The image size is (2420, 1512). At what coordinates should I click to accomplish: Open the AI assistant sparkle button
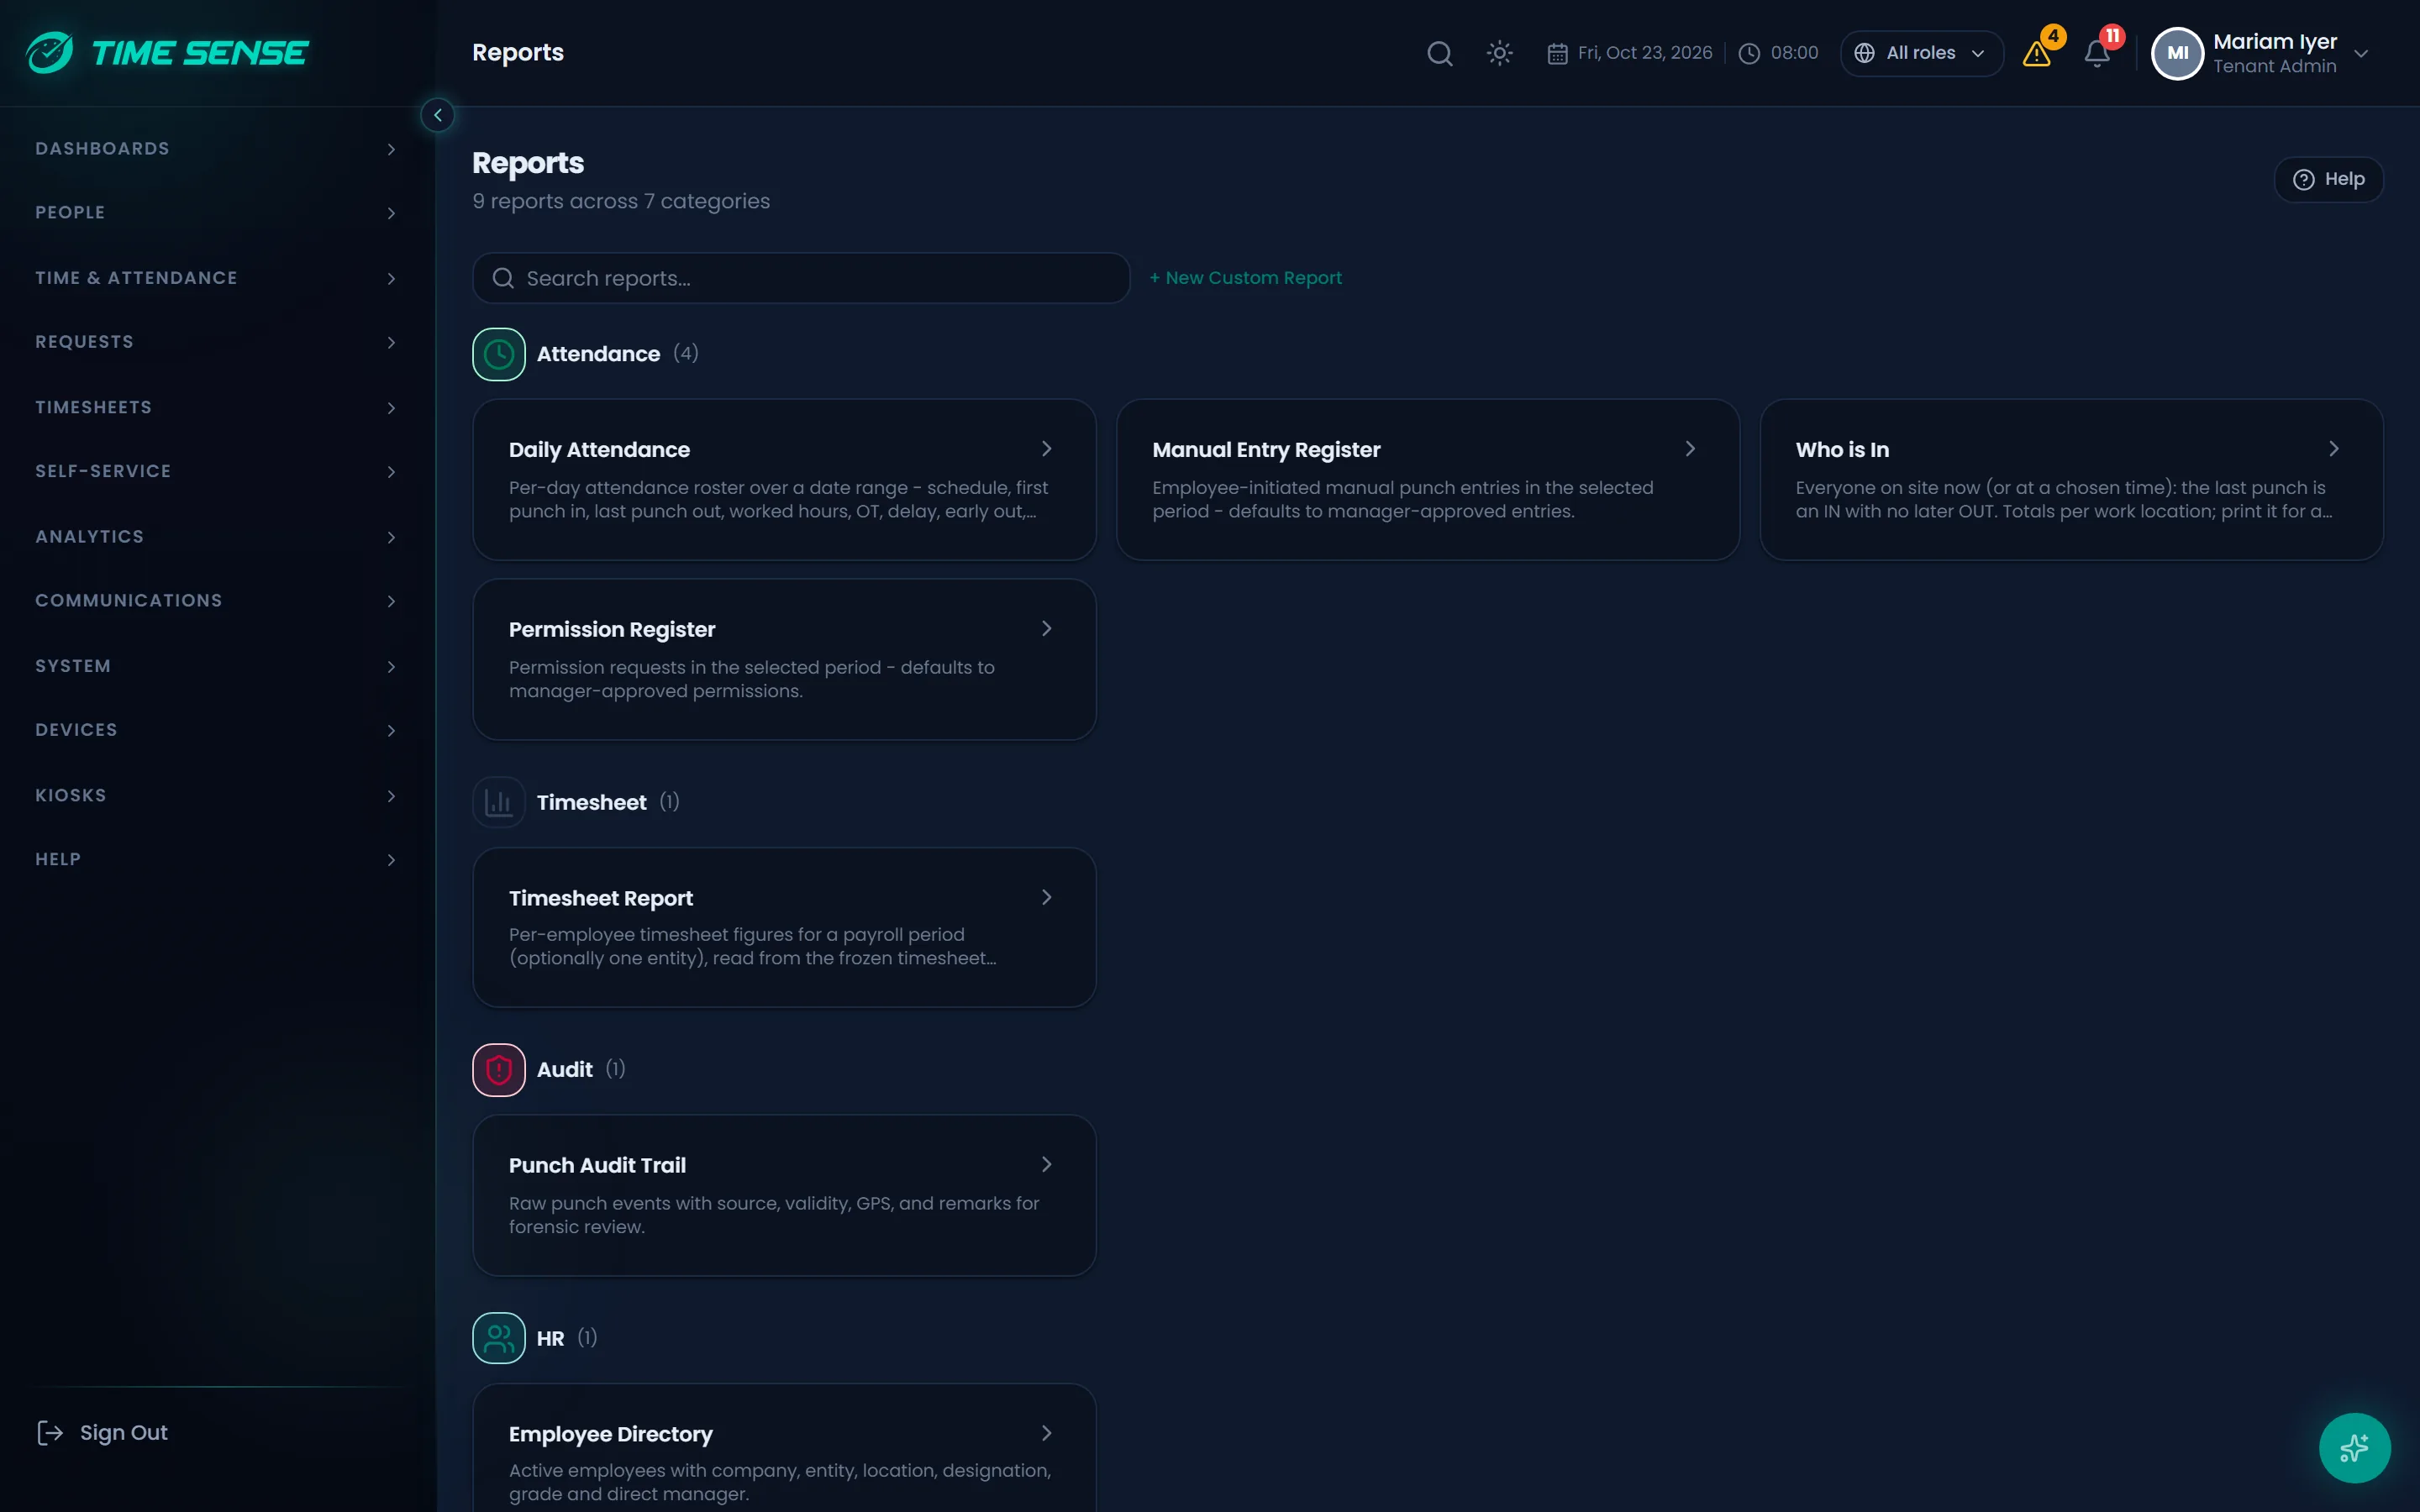[2354, 1447]
